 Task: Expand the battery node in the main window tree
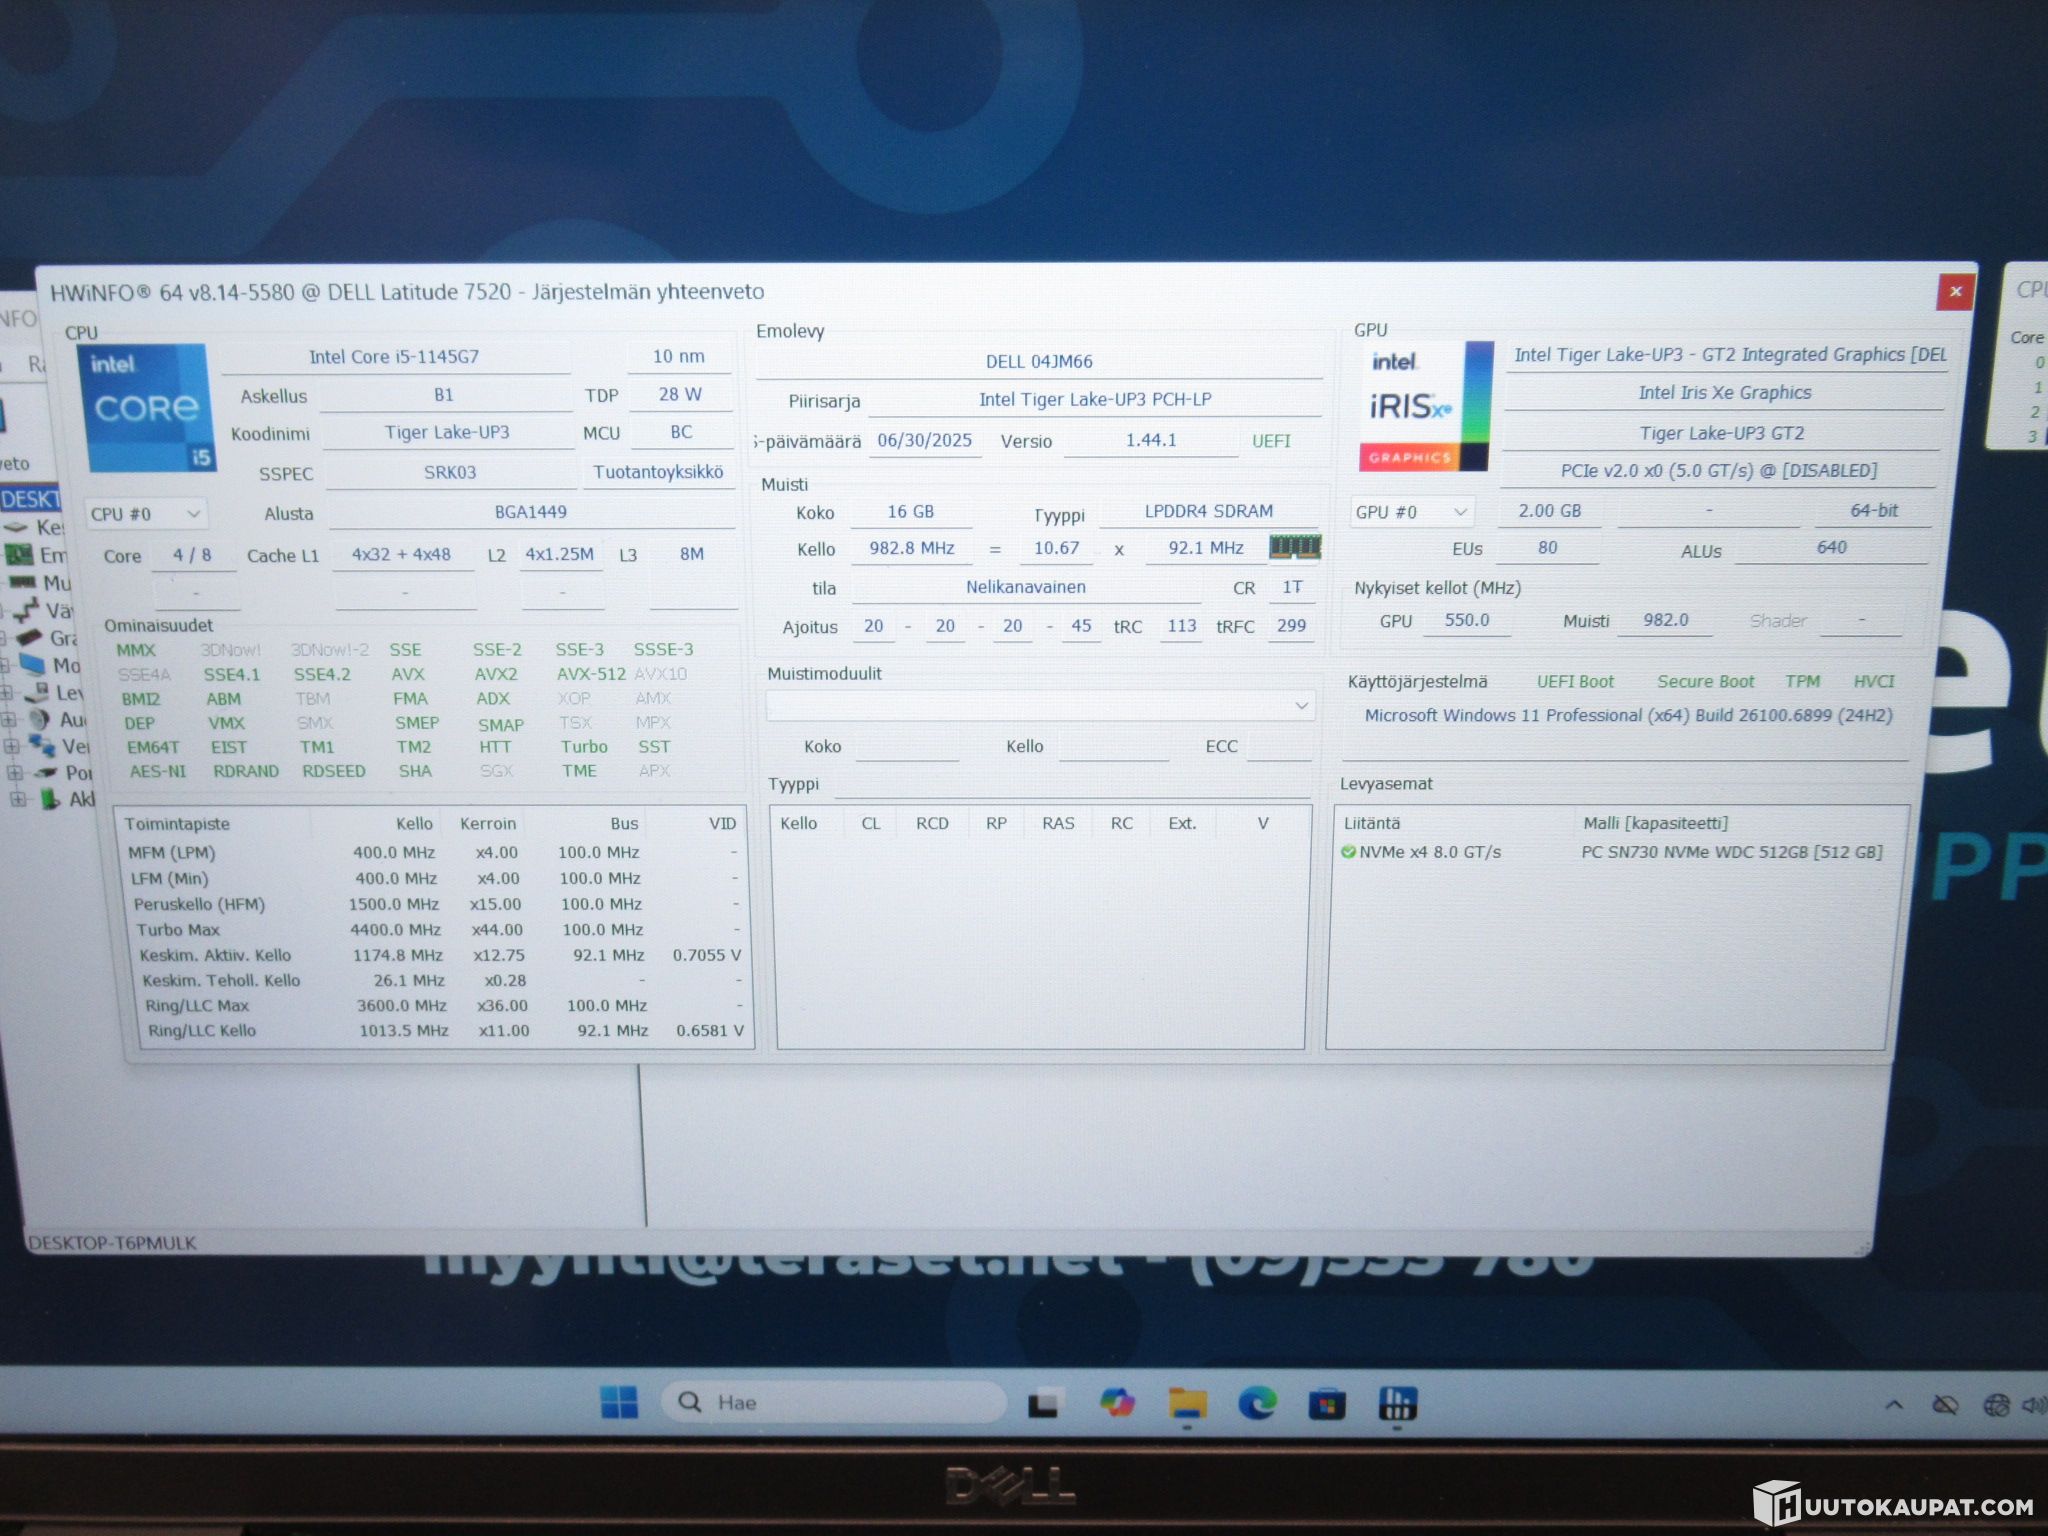pos(18,799)
